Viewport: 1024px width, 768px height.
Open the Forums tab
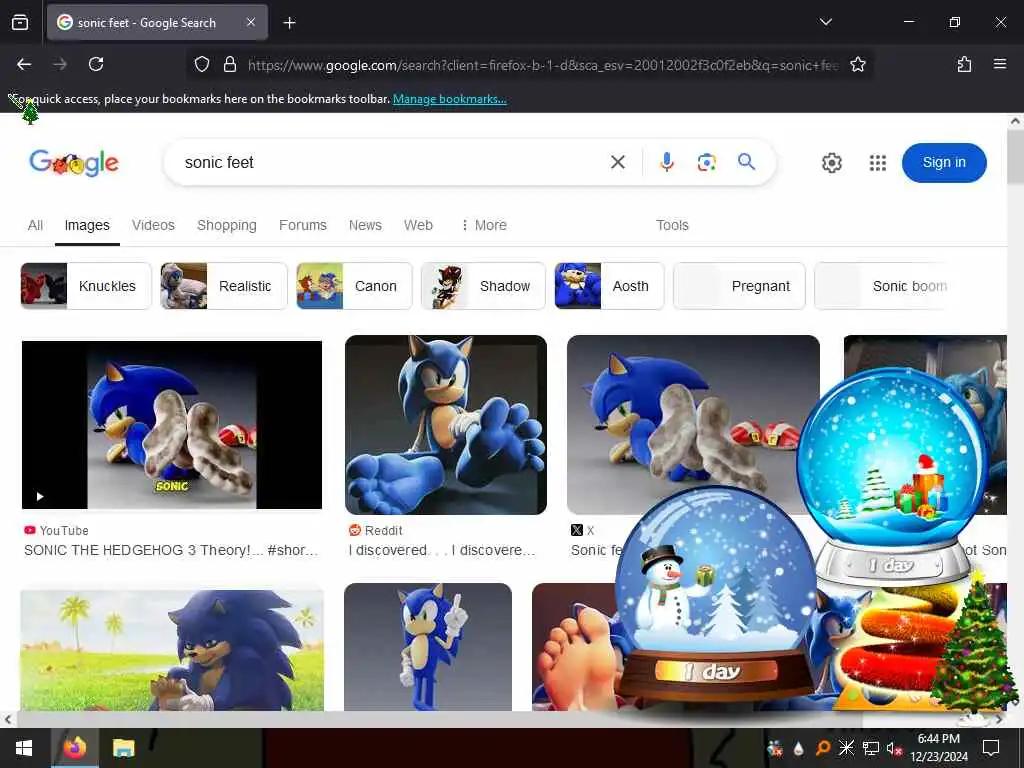coord(302,225)
